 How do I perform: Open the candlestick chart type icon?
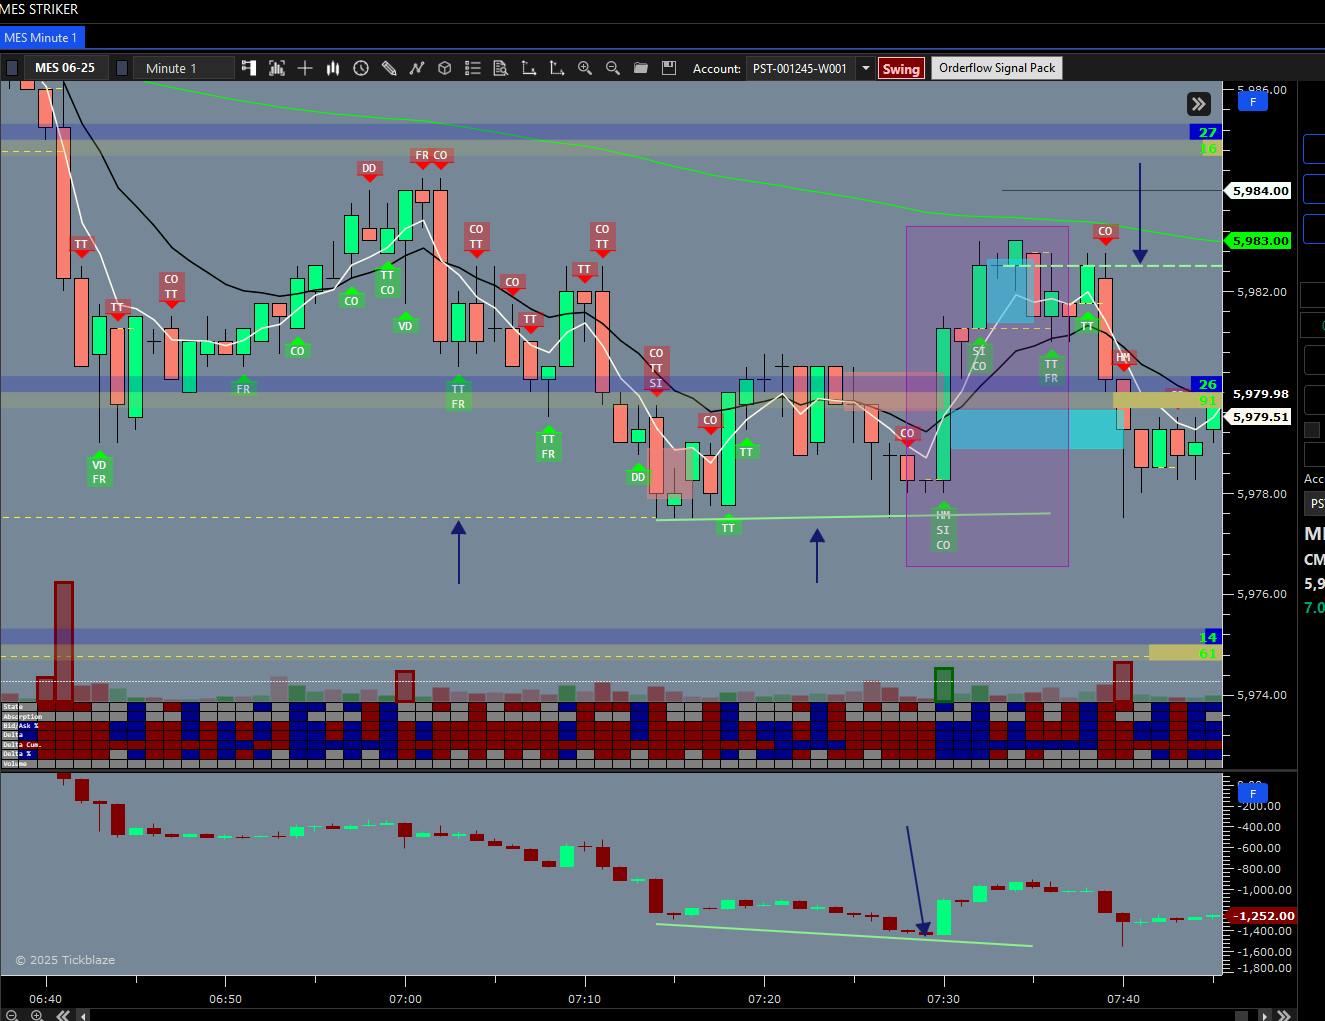(333, 68)
